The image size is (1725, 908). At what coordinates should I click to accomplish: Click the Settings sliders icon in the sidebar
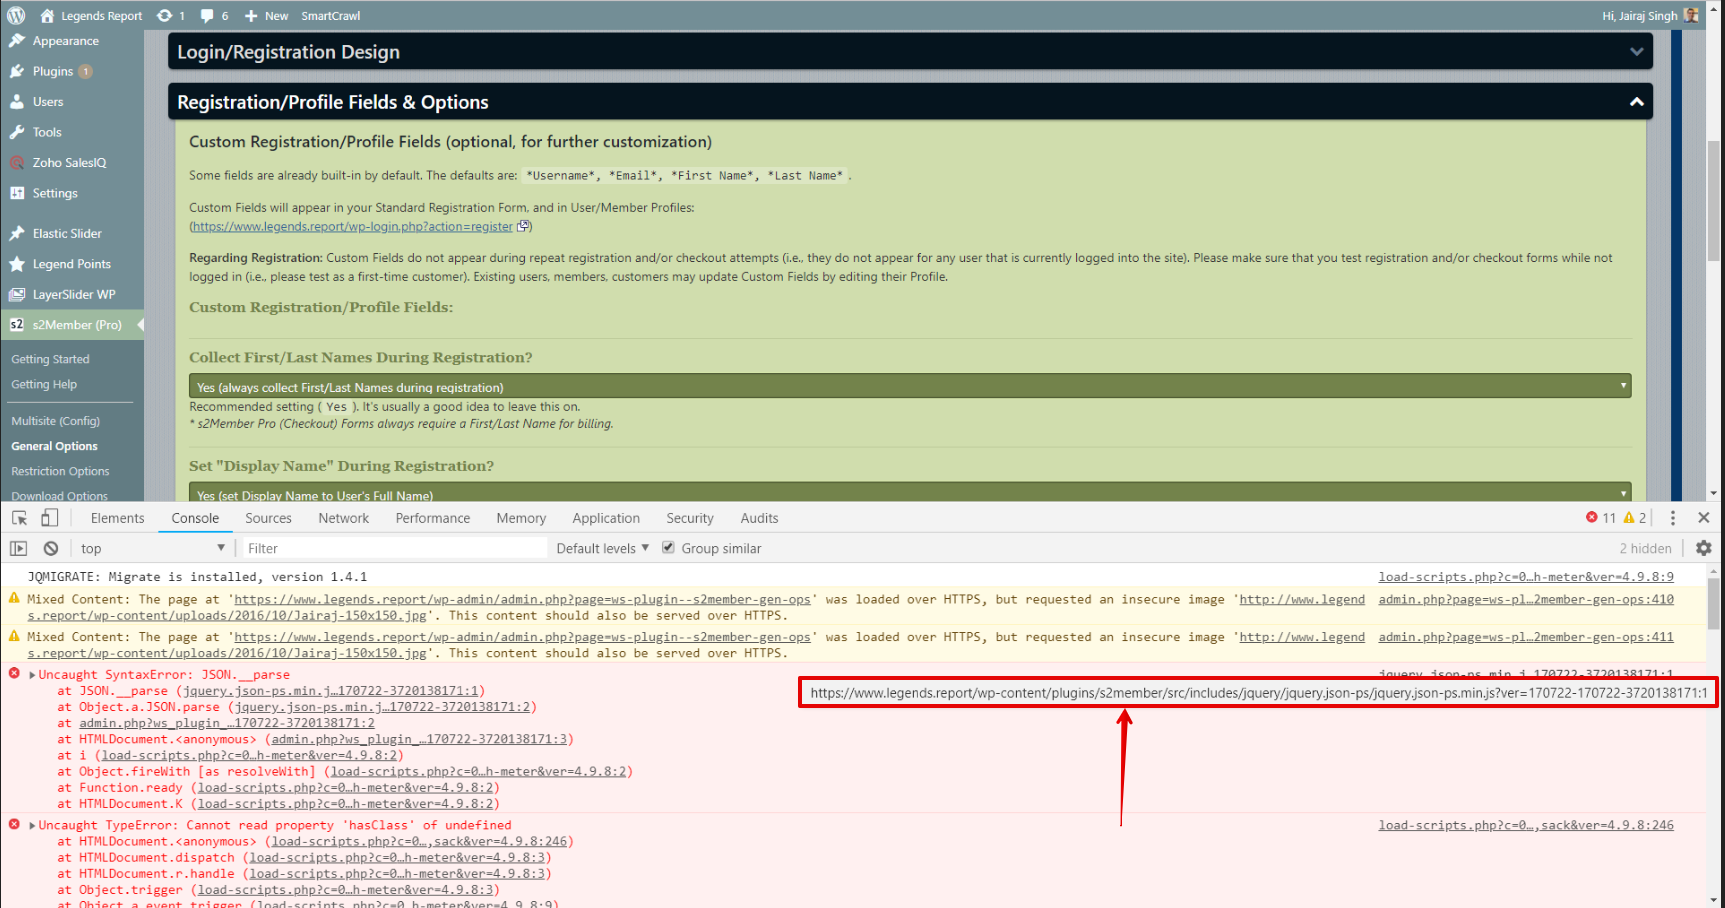[17, 193]
